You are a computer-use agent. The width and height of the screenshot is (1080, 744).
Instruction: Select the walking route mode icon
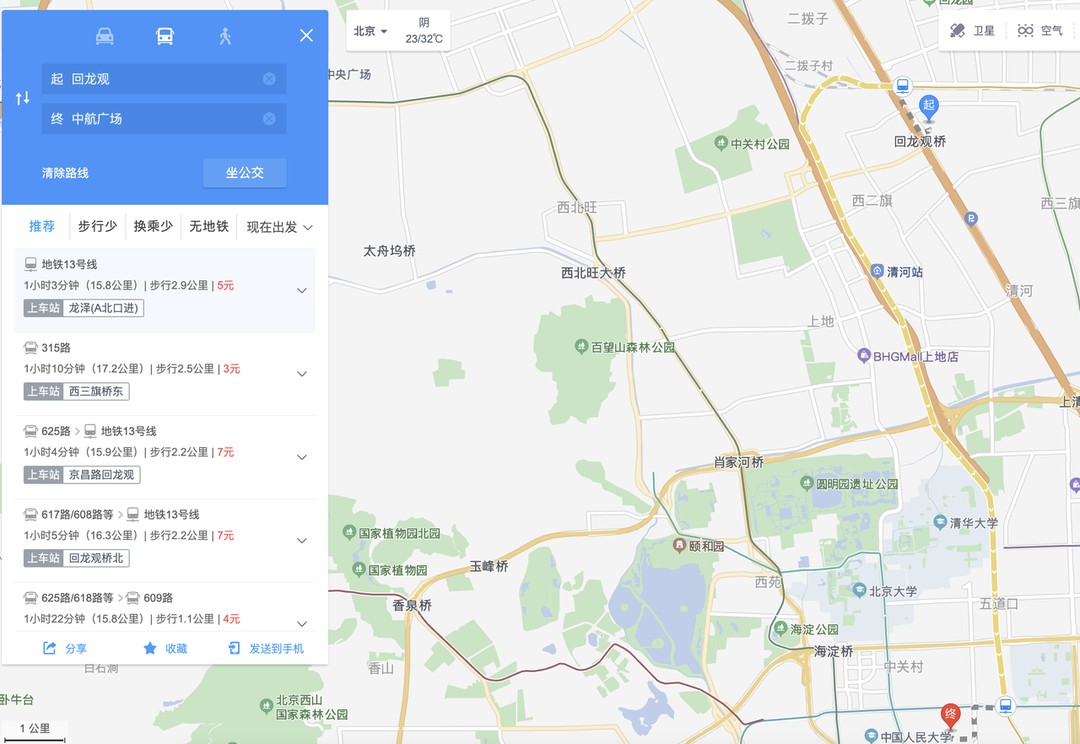point(225,36)
